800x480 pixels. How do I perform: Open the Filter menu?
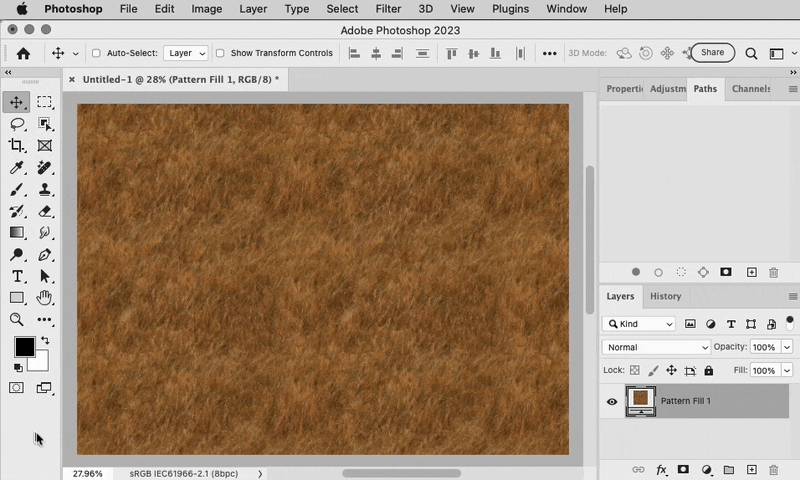pyautogui.click(x=388, y=9)
